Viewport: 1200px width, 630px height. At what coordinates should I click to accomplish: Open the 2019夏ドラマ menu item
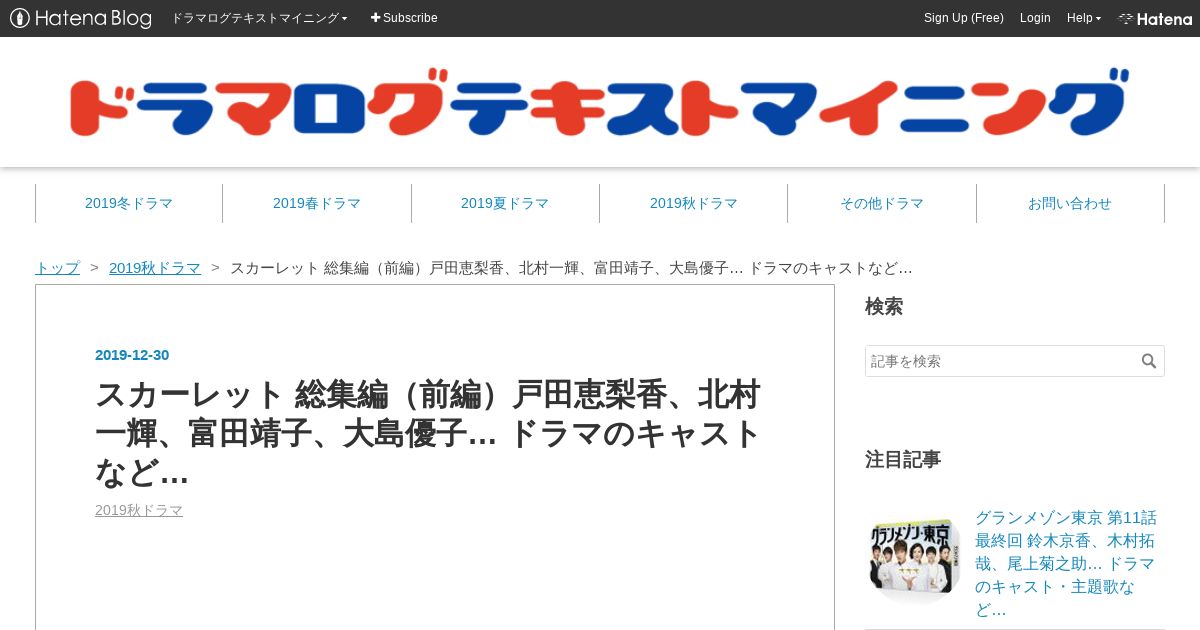[x=505, y=203]
